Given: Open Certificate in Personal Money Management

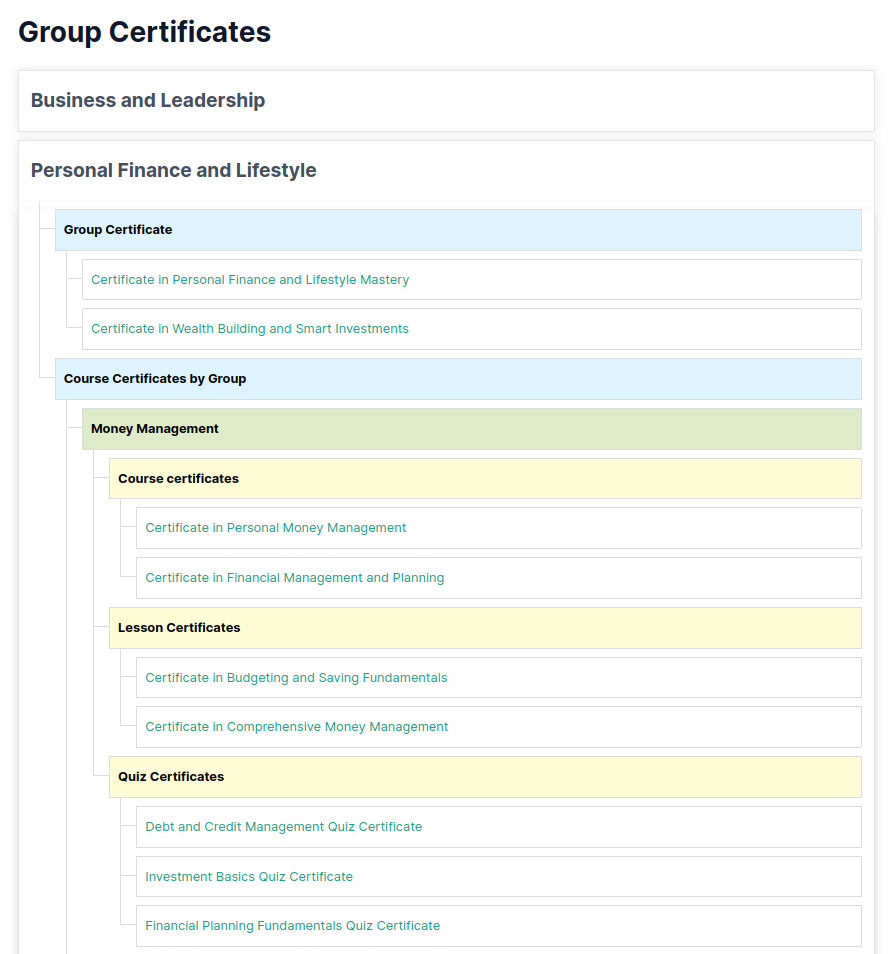Looking at the screenshot, I should pyautogui.click(x=276, y=528).
